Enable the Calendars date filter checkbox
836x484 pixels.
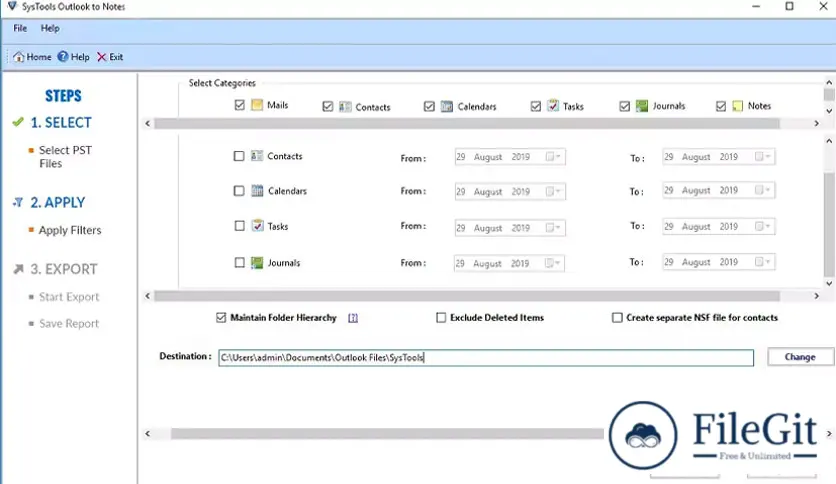coord(239,191)
